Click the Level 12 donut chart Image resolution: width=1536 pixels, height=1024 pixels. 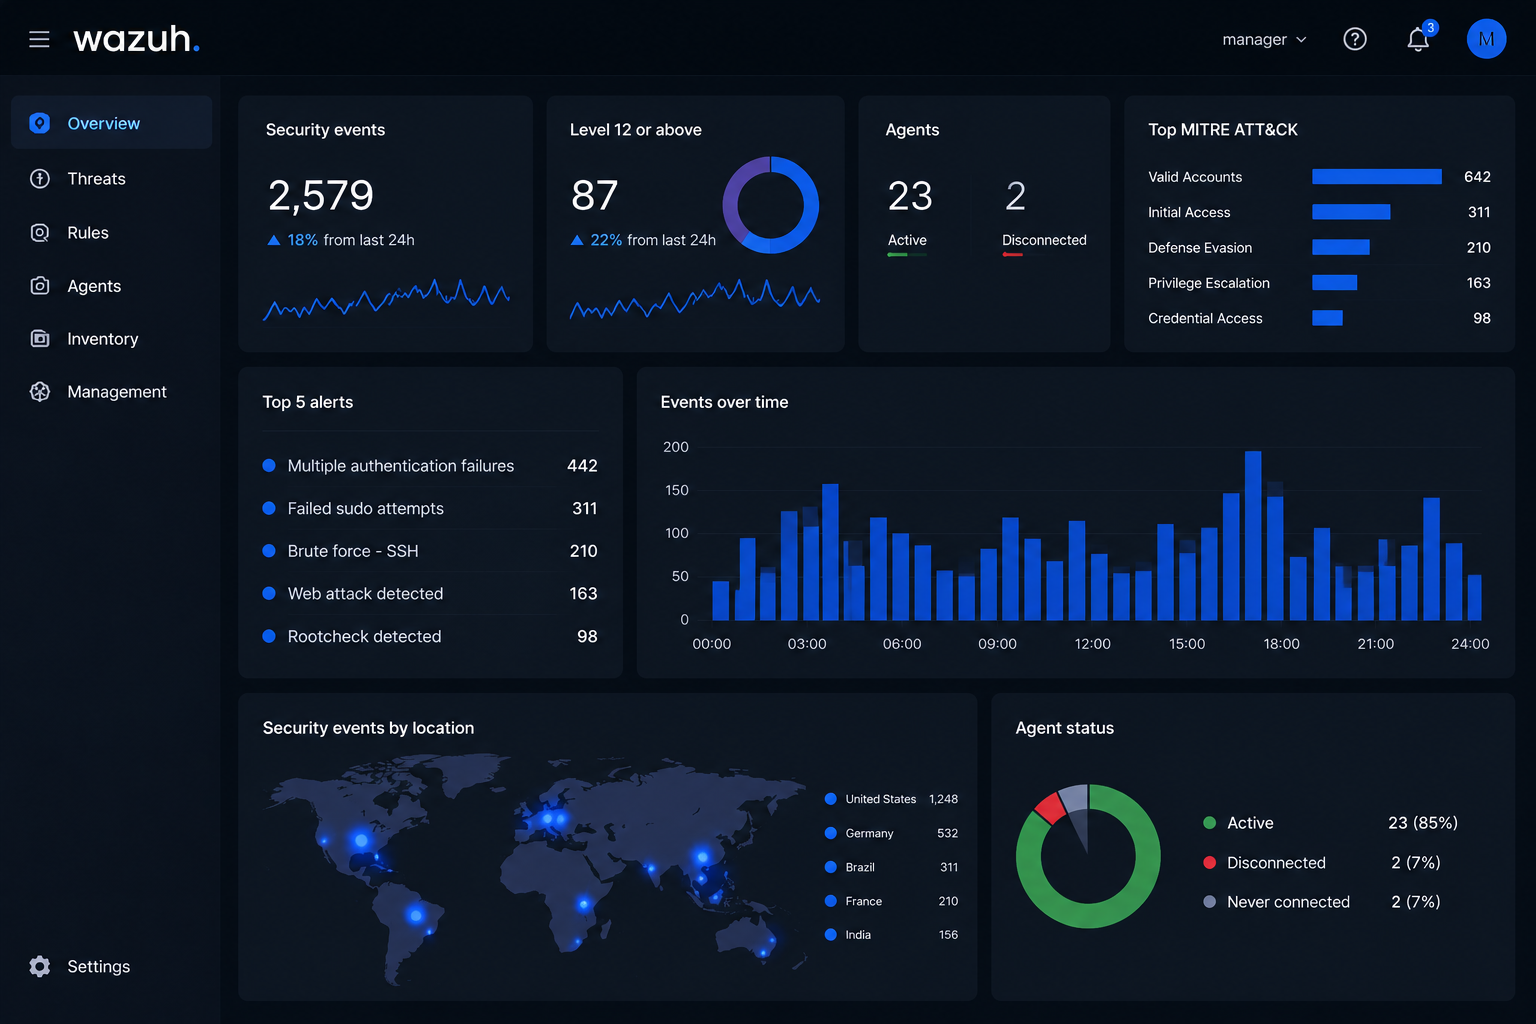click(771, 205)
